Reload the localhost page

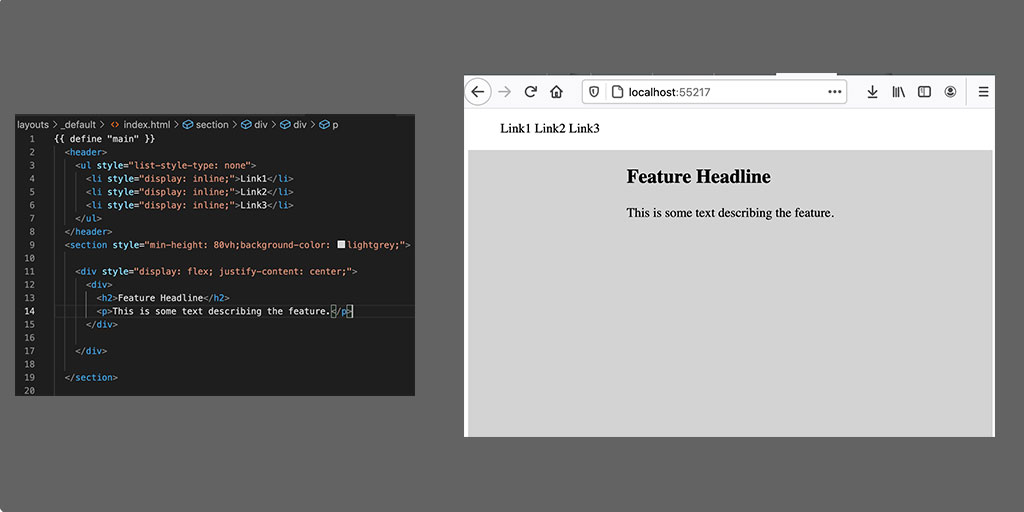pyautogui.click(x=531, y=92)
